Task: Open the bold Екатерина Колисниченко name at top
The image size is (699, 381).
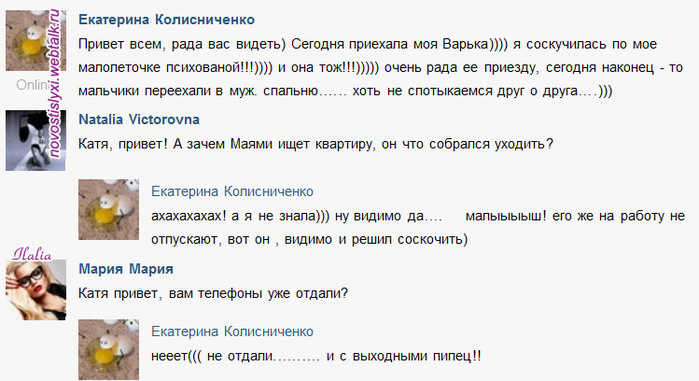Action: click(166, 20)
